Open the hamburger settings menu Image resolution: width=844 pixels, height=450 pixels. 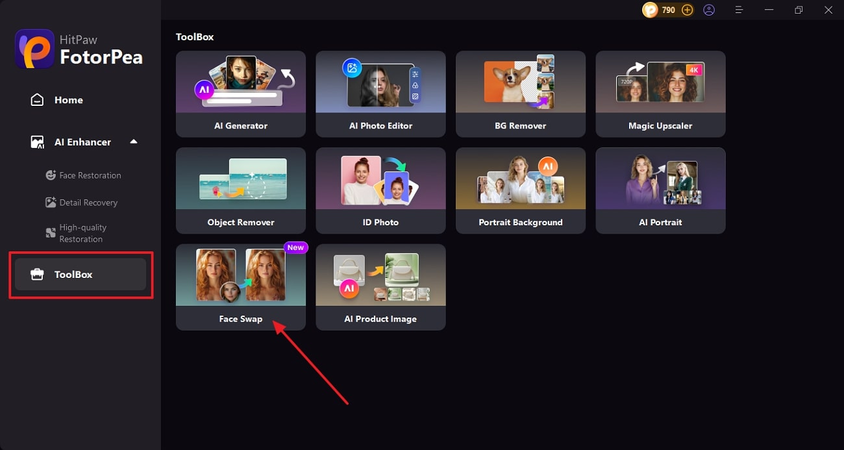coord(738,10)
